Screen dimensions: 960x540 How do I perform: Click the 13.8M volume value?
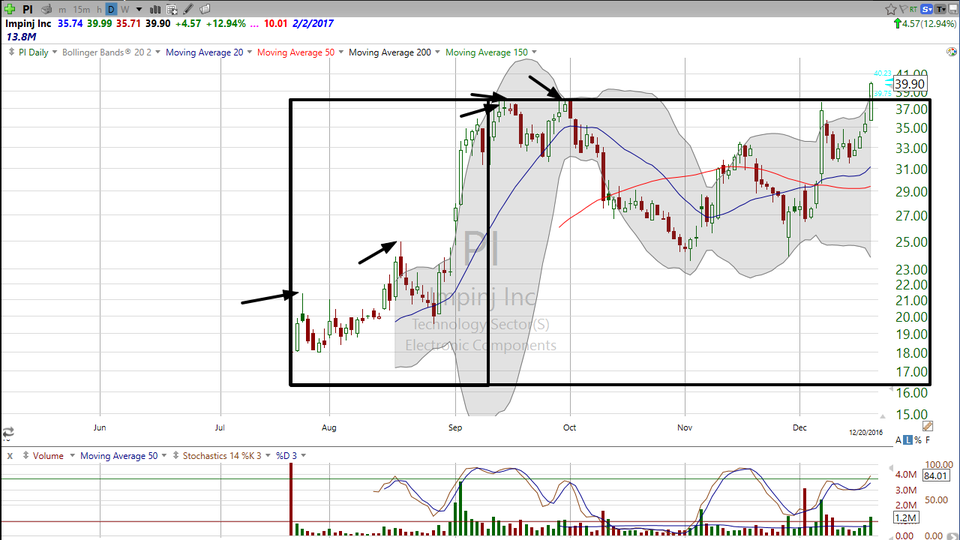click(21, 37)
